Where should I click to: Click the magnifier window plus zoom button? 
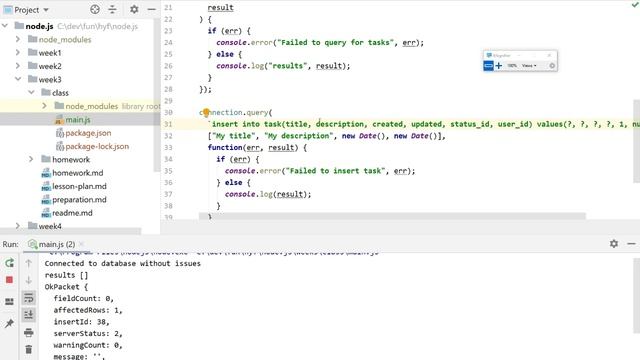tap(498, 65)
